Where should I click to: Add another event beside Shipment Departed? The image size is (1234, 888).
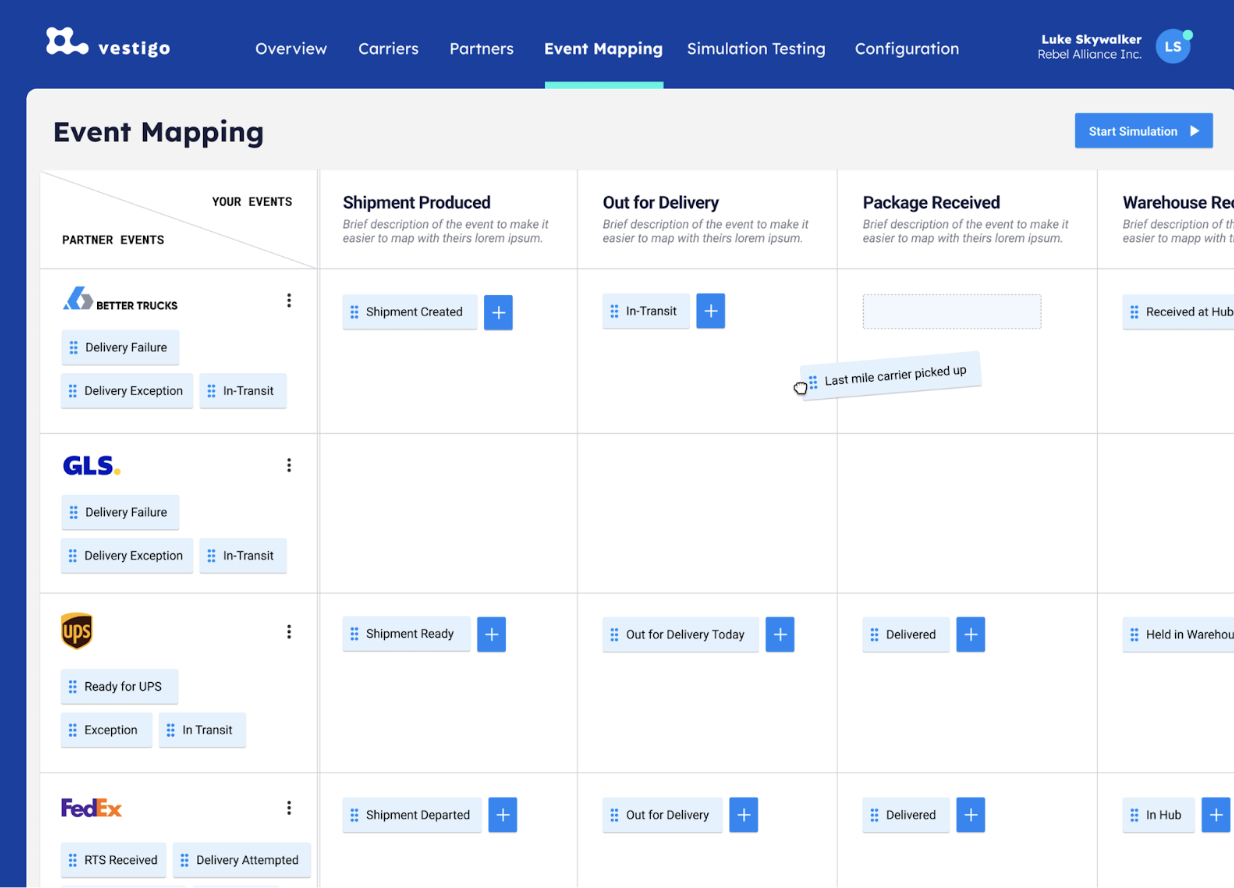(502, 815)
